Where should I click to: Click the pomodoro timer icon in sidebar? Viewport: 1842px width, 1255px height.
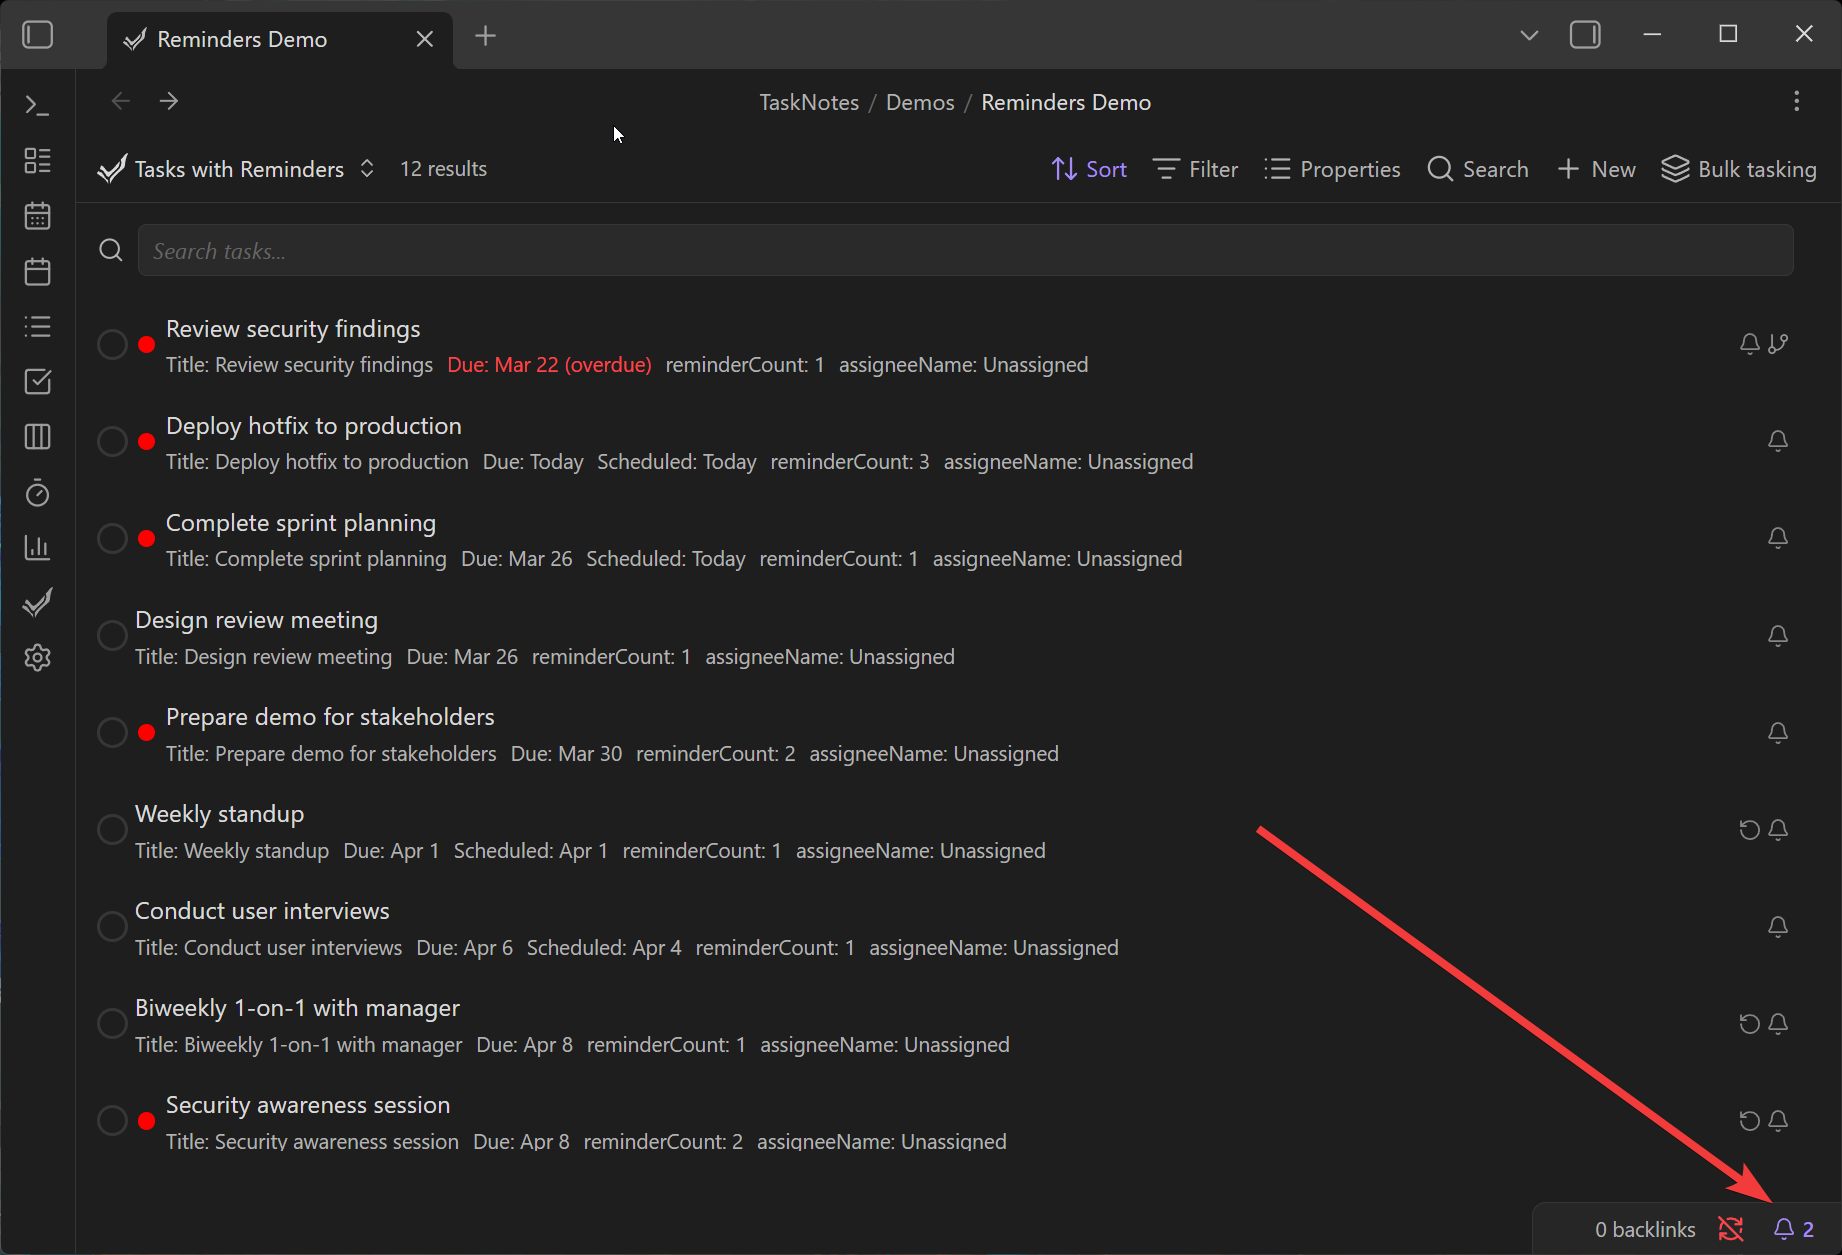point(37,493)
